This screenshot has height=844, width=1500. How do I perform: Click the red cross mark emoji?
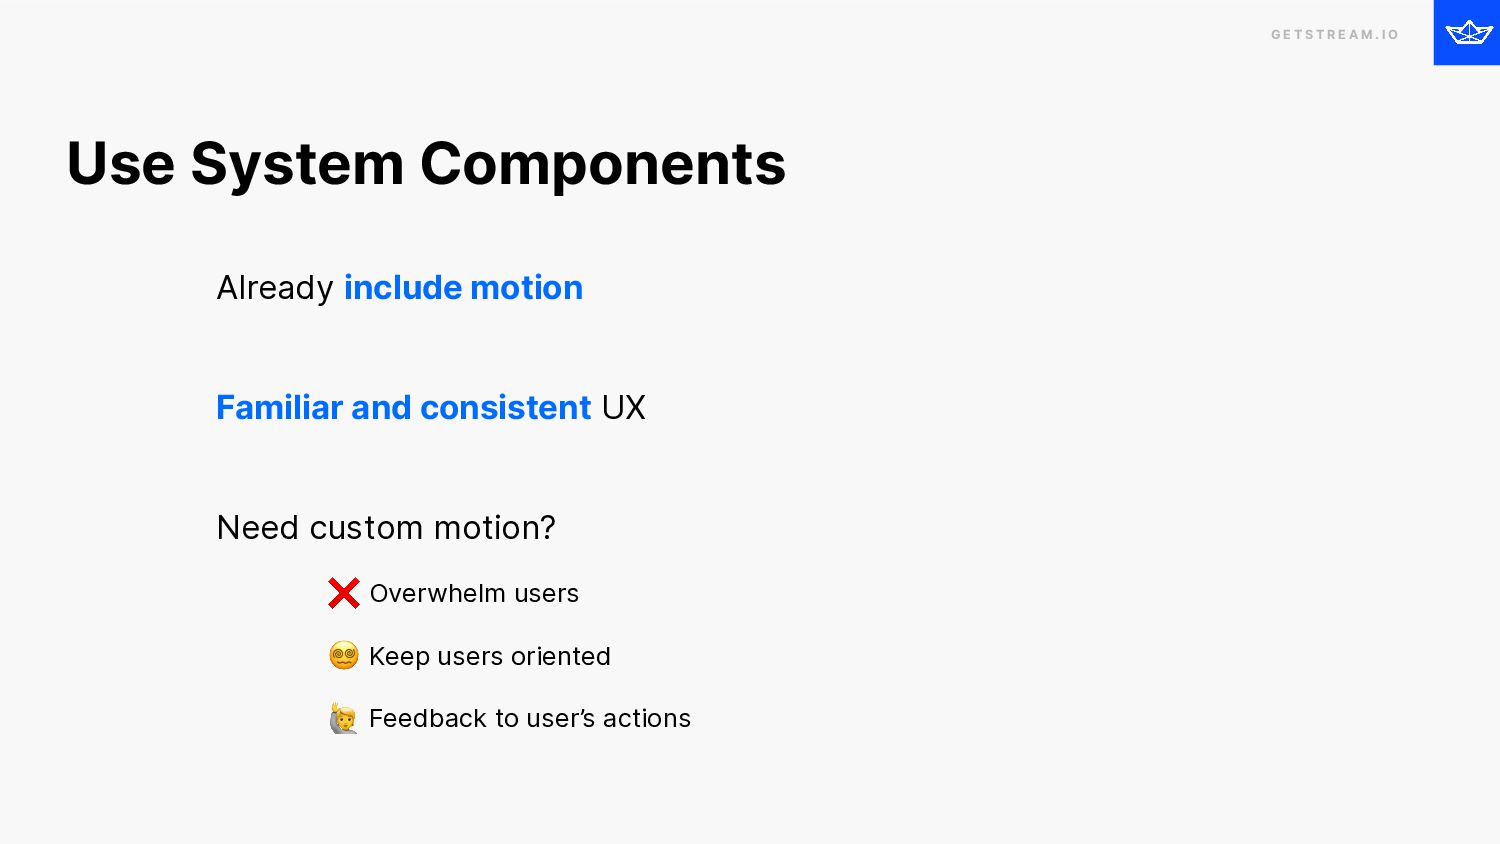point(343,593)
